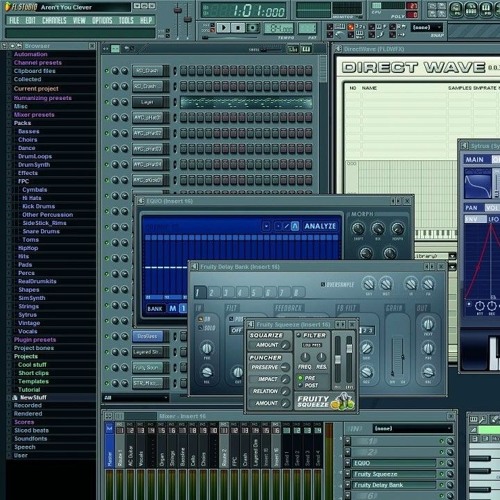Image resolution: width=500 pixels, height=500 pixels.
Task: Open Channel presets in Browser
Action: (38, 63)
